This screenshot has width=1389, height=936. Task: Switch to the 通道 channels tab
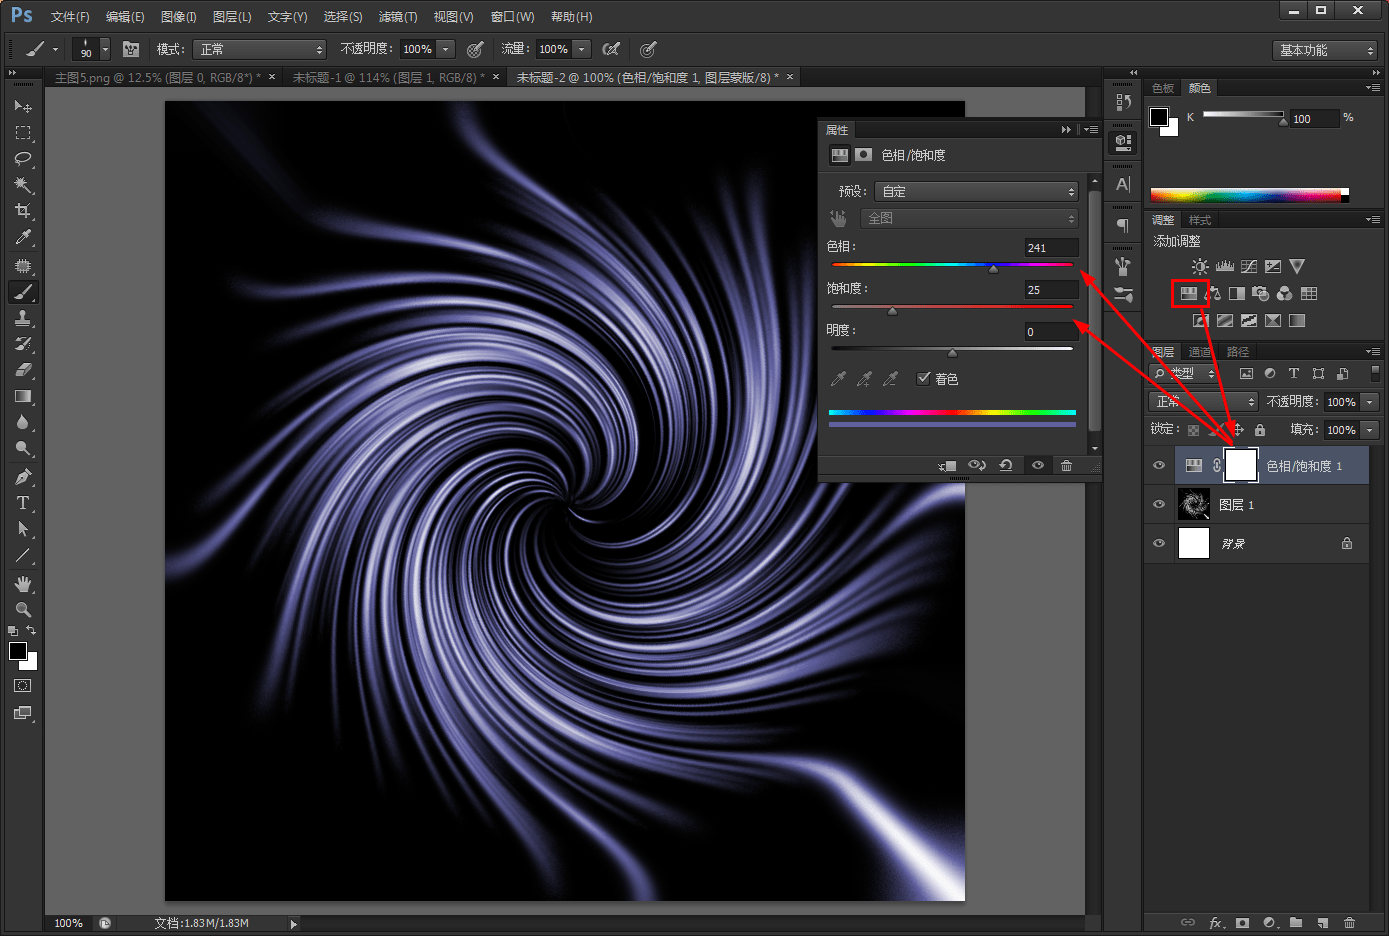click(1199, 352)
